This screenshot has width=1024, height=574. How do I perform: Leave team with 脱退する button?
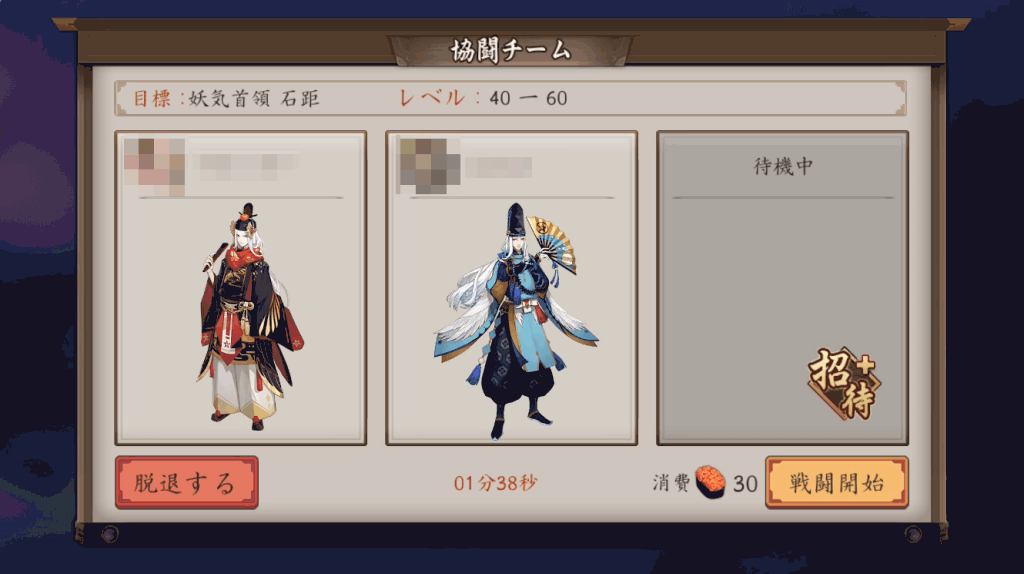(187, 483)
